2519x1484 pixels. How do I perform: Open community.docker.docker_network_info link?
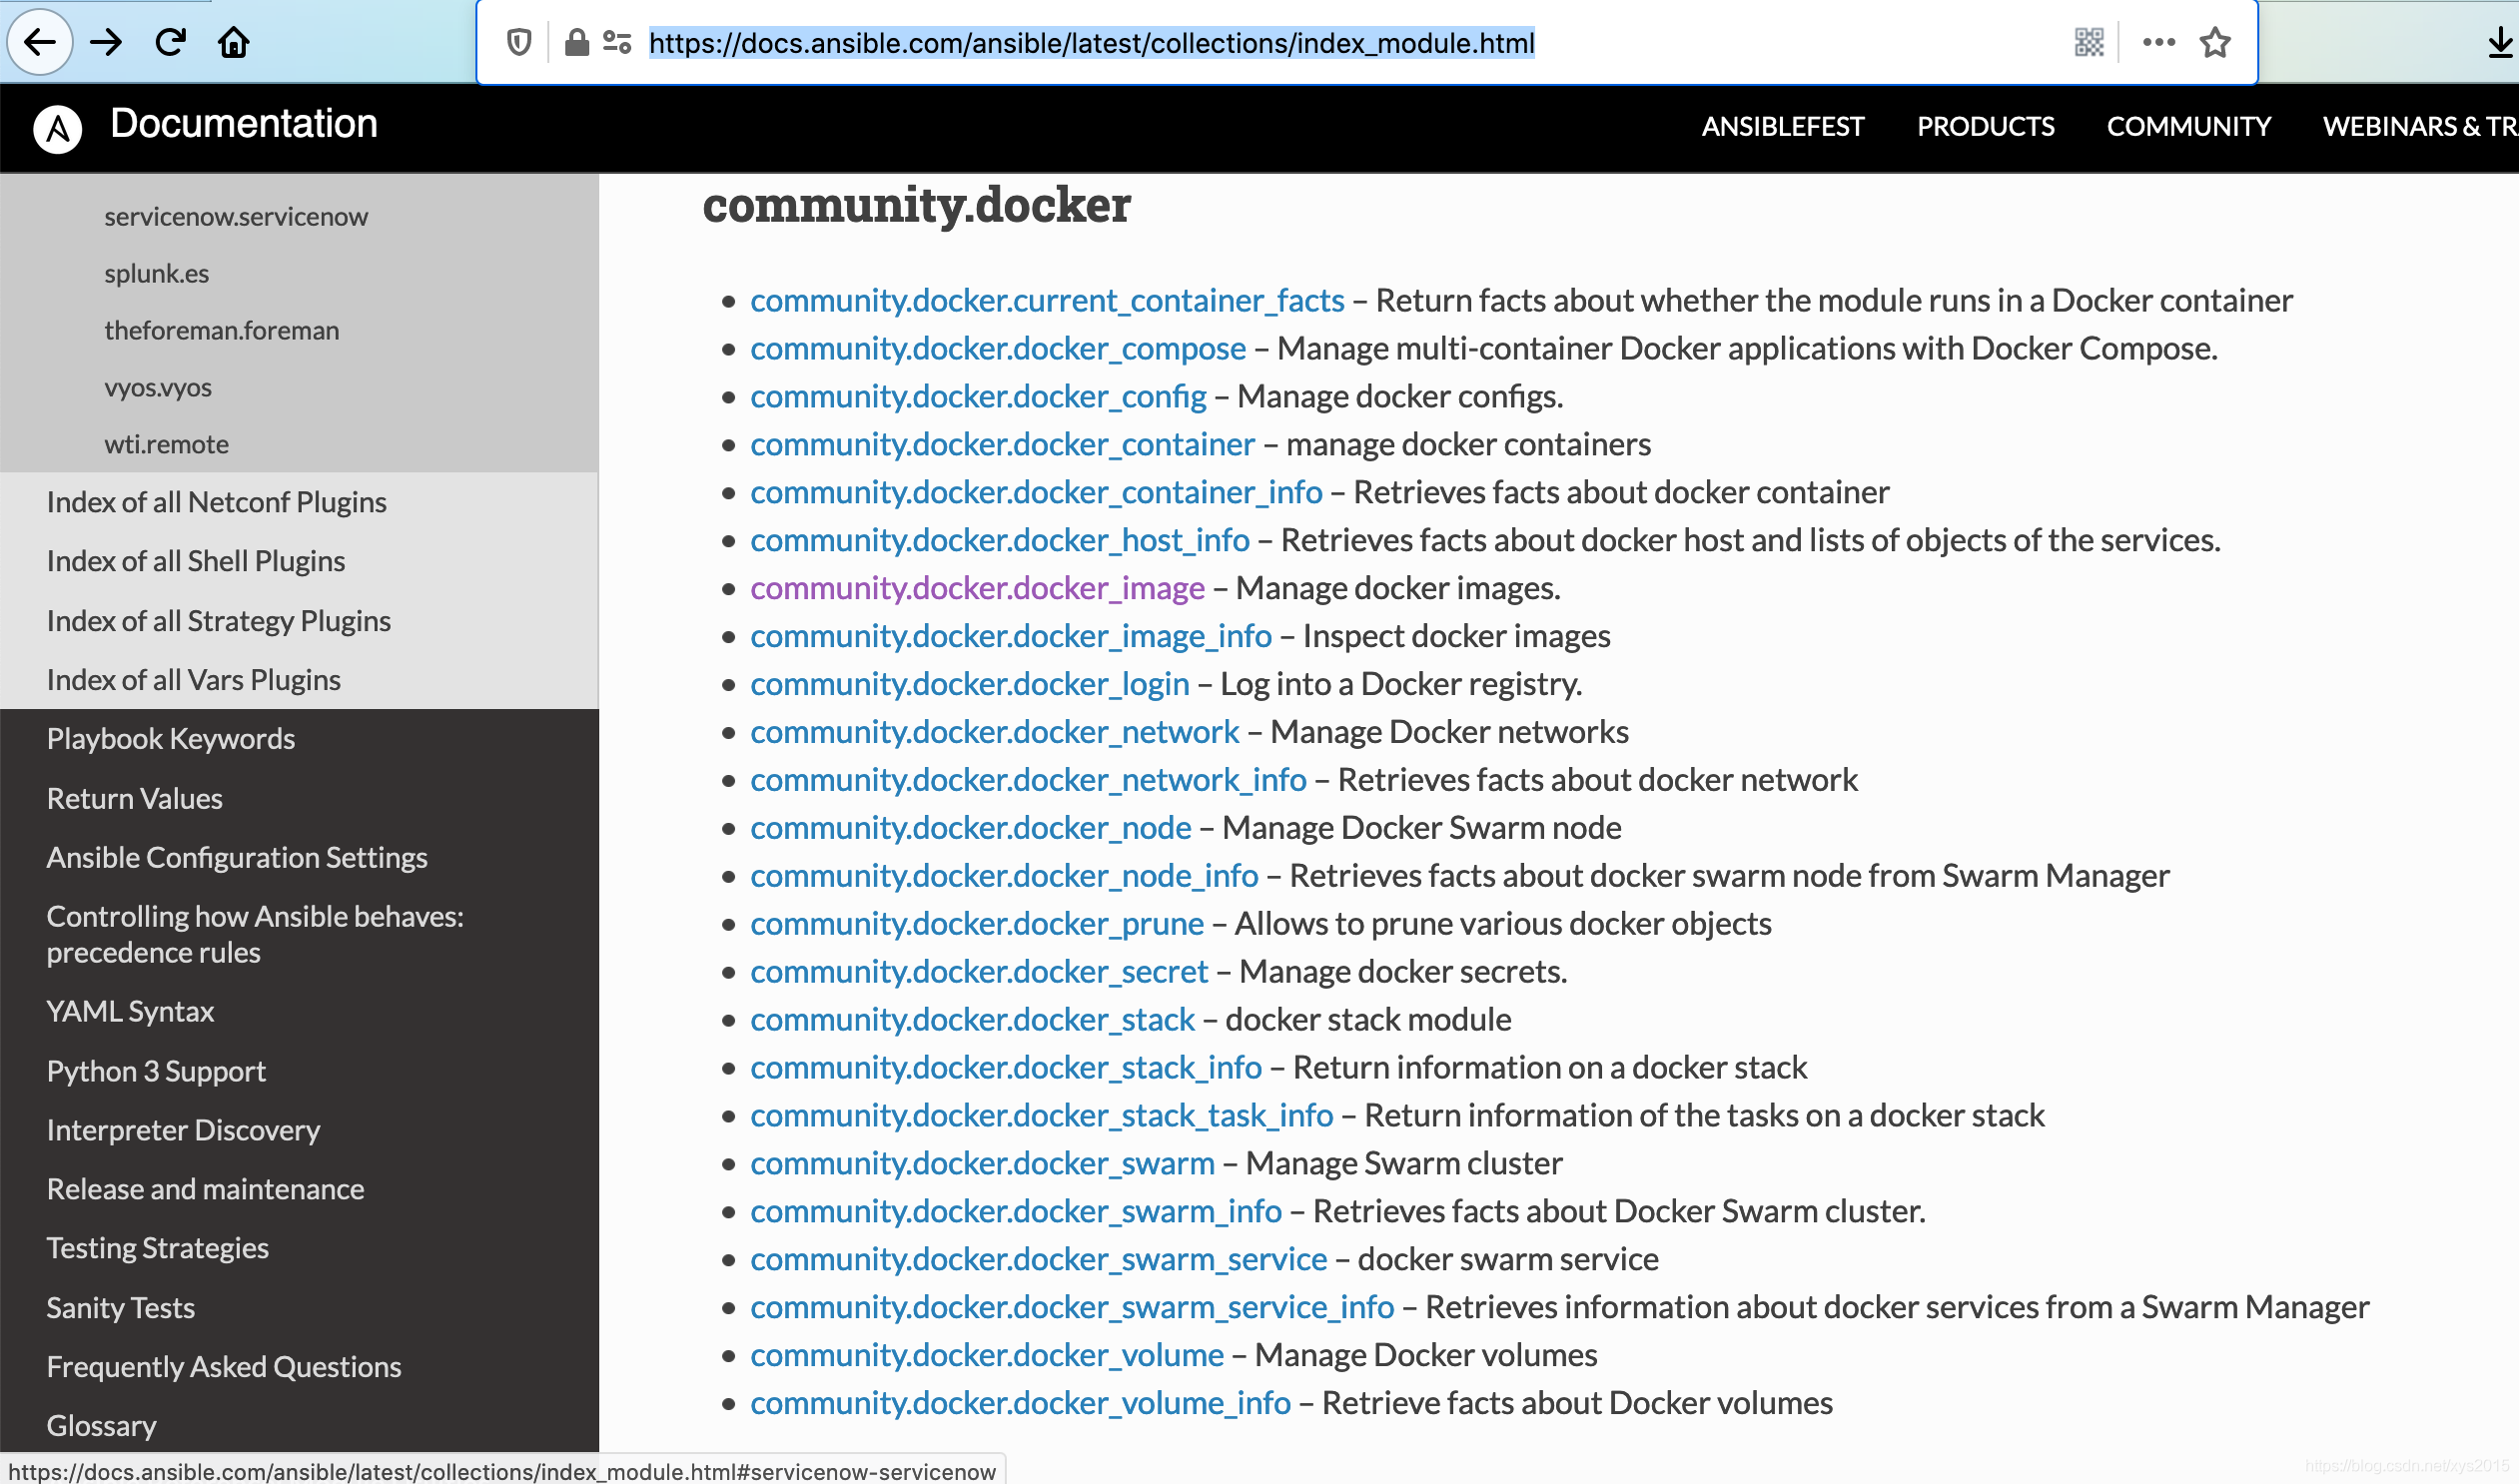(x=1029, y=781)
